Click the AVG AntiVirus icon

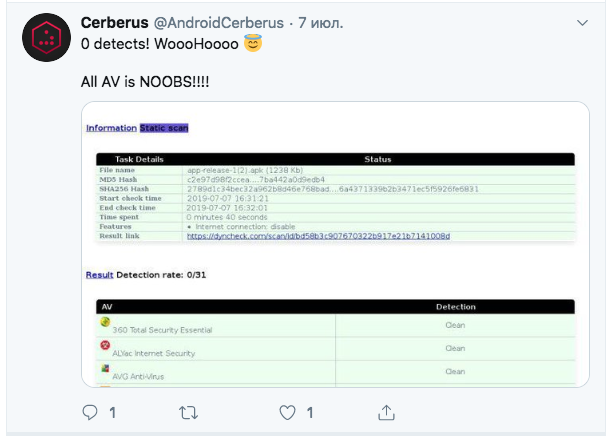pos(105,369)
